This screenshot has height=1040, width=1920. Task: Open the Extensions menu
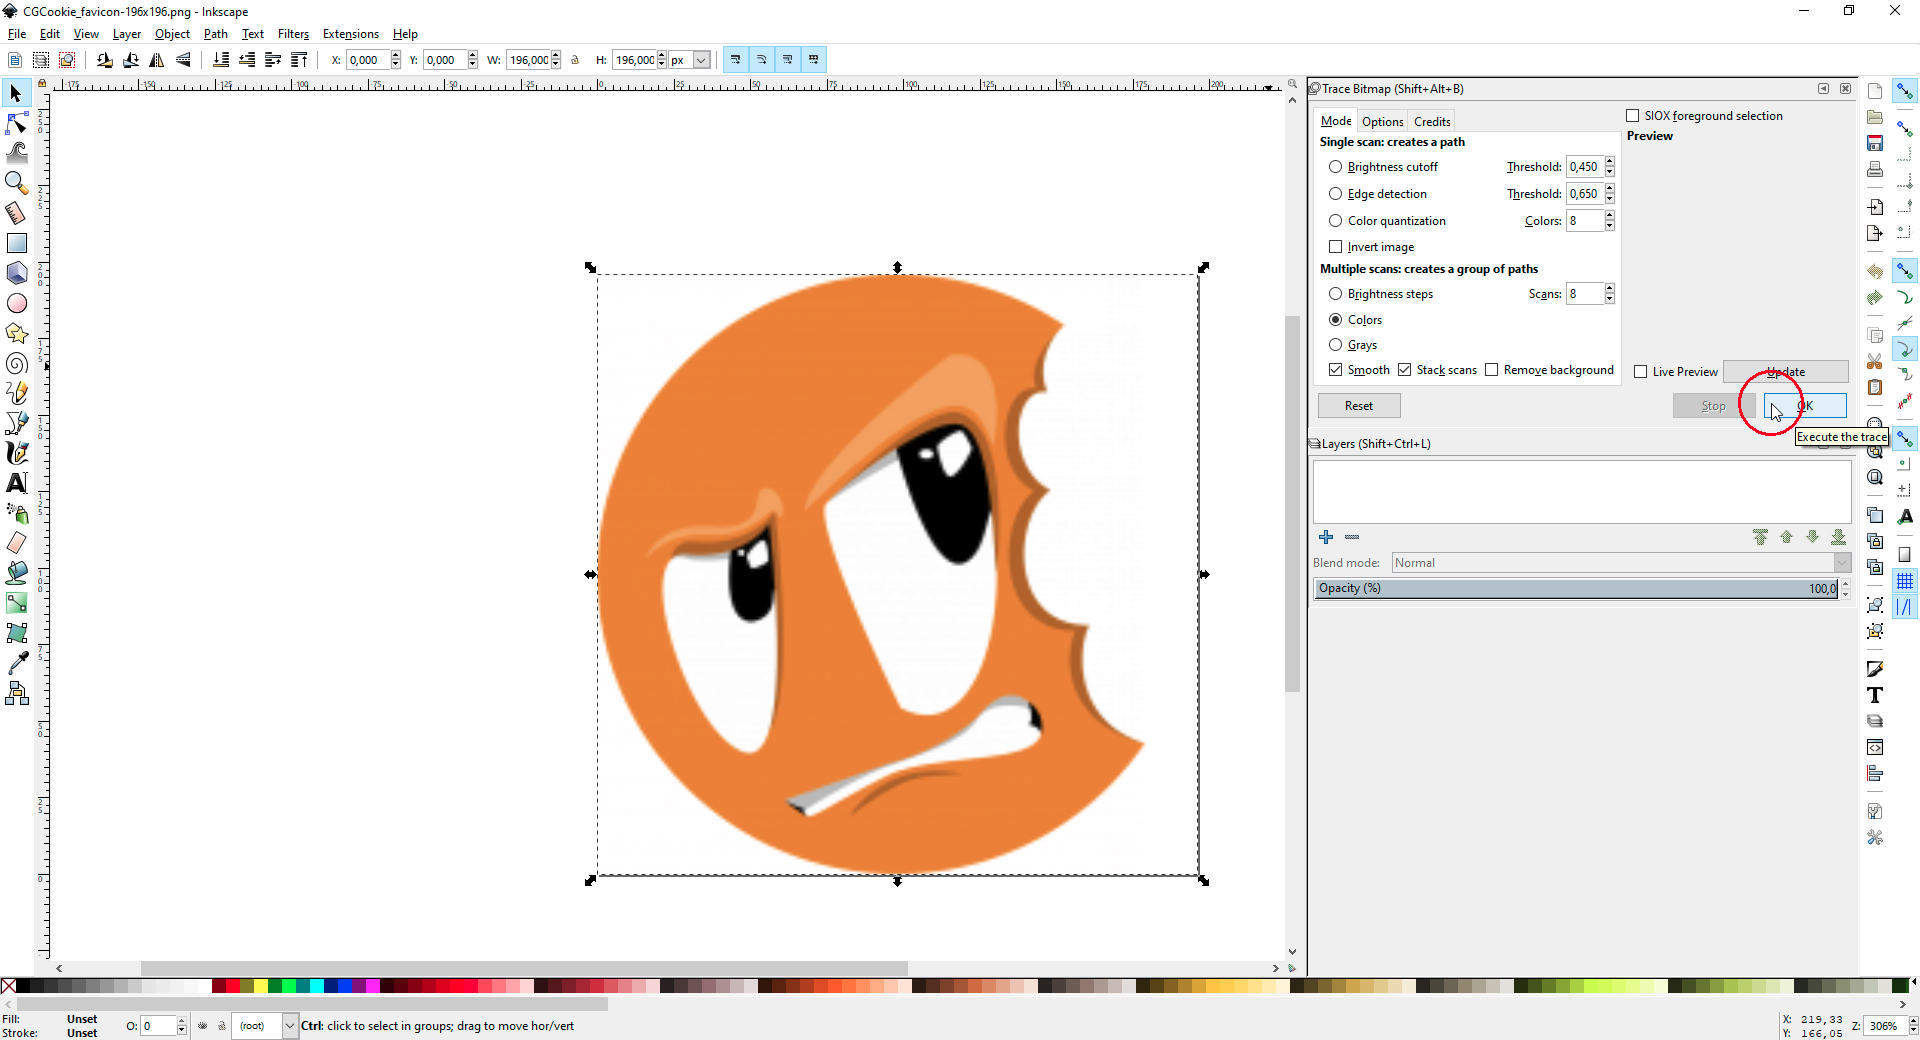[x=351, y=34]
